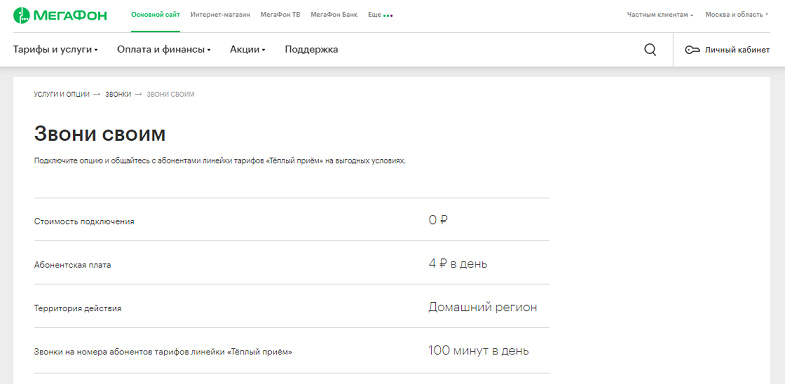Go to Услуги и опции breadcrumb
785x384 pixels.
pyautogui.click(x=62, y=95)
